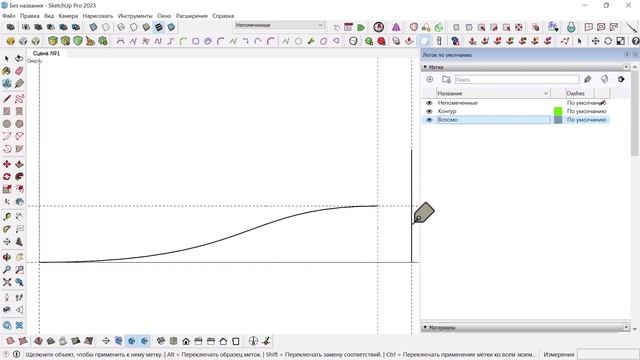
Task: Click the tray vertical scrollbar
Action: point(635,113)
